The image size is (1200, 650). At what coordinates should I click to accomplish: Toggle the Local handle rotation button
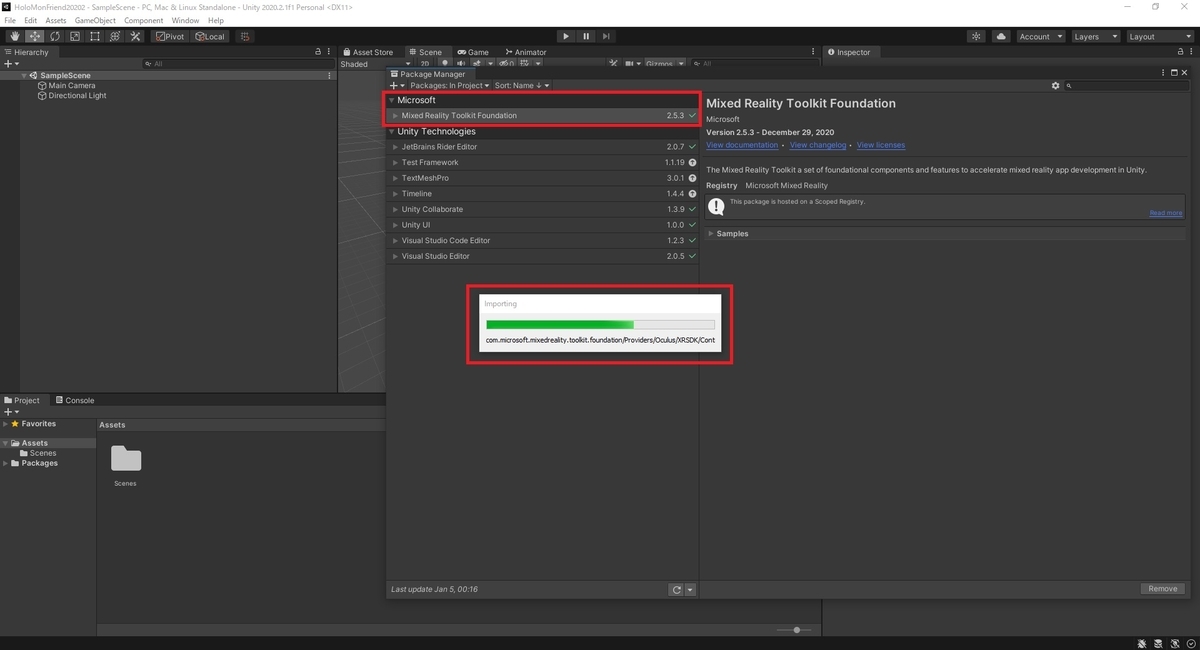point(210,36)
